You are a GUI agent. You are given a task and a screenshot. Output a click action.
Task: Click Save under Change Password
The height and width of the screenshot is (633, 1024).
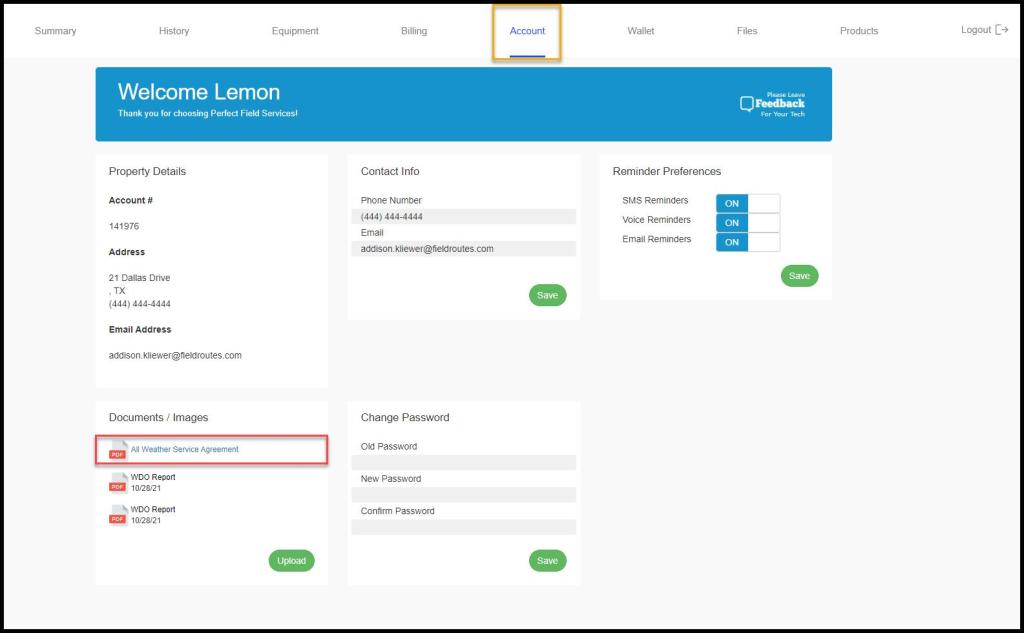coord(547,561)
